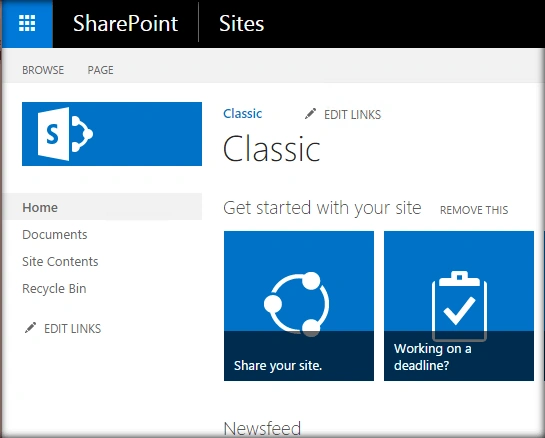Select the 'Working on a deadline?' tile

pos(459,306)
